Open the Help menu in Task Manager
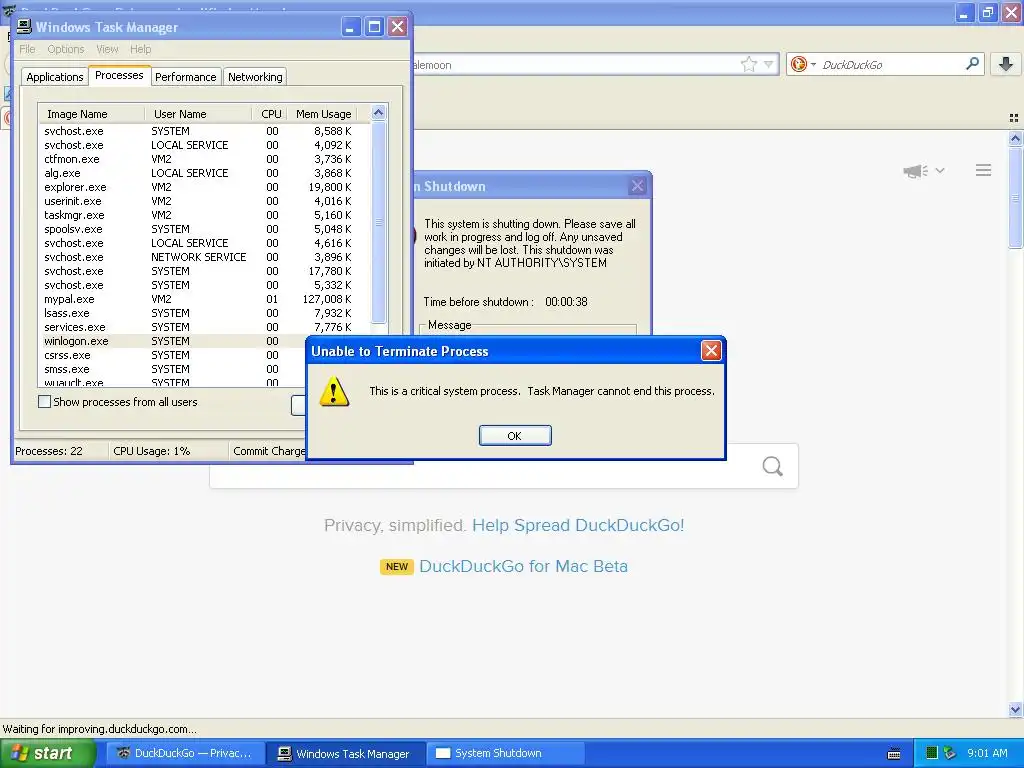 point(140,49)
